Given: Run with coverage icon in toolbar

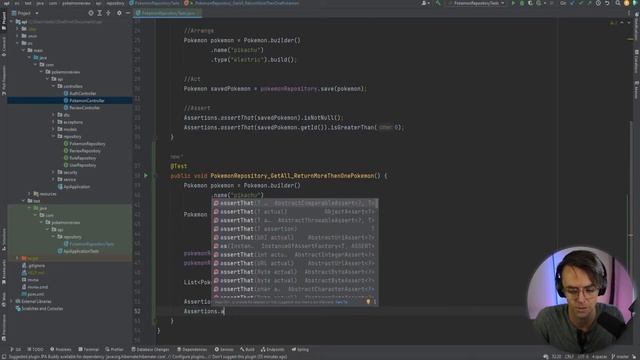Looking at the screenshot, I should [530, 3].
